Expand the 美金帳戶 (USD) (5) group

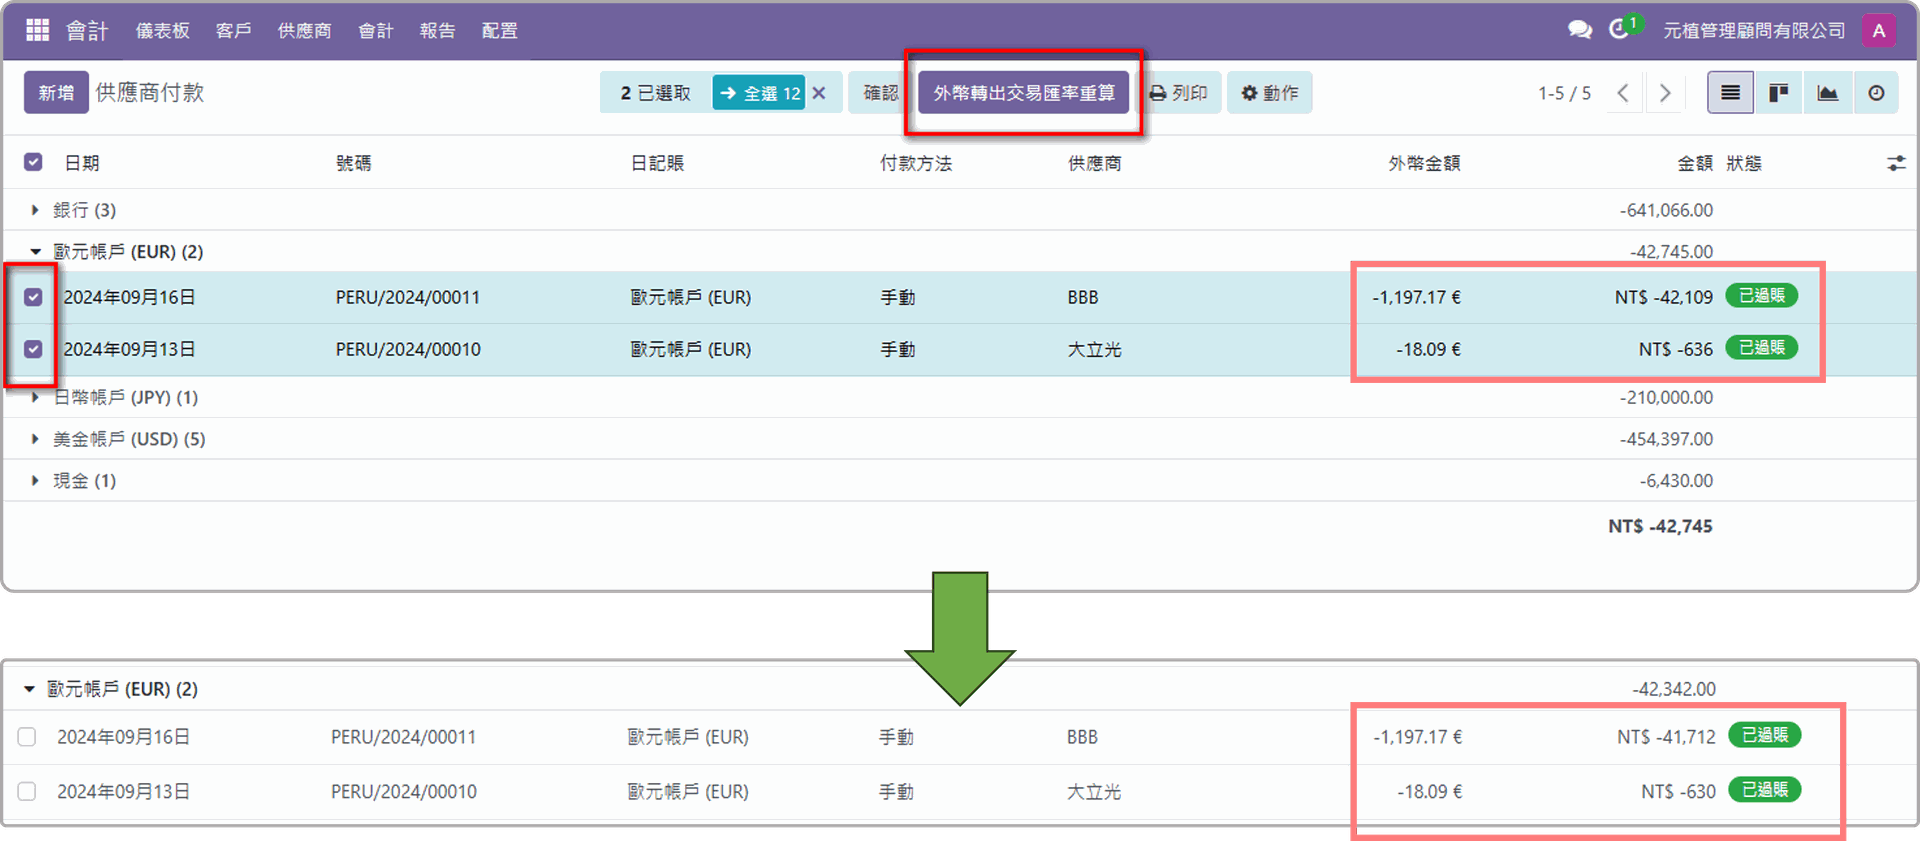coord(36,439)
